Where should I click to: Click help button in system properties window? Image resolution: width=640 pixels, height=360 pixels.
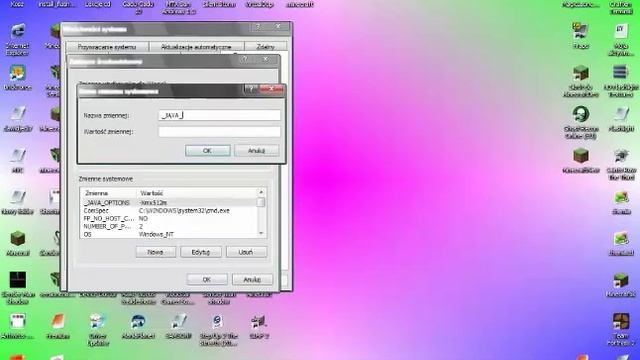click(258, 27)
